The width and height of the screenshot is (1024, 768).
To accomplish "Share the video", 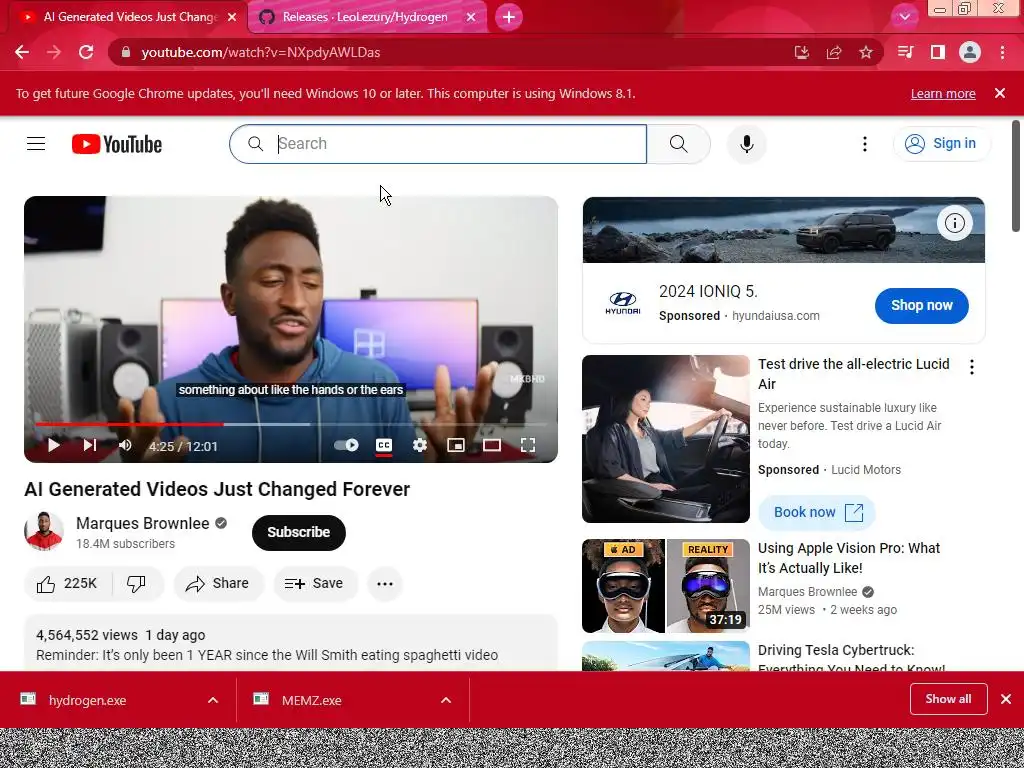I will pyautogui.click(x=218, y=583).
